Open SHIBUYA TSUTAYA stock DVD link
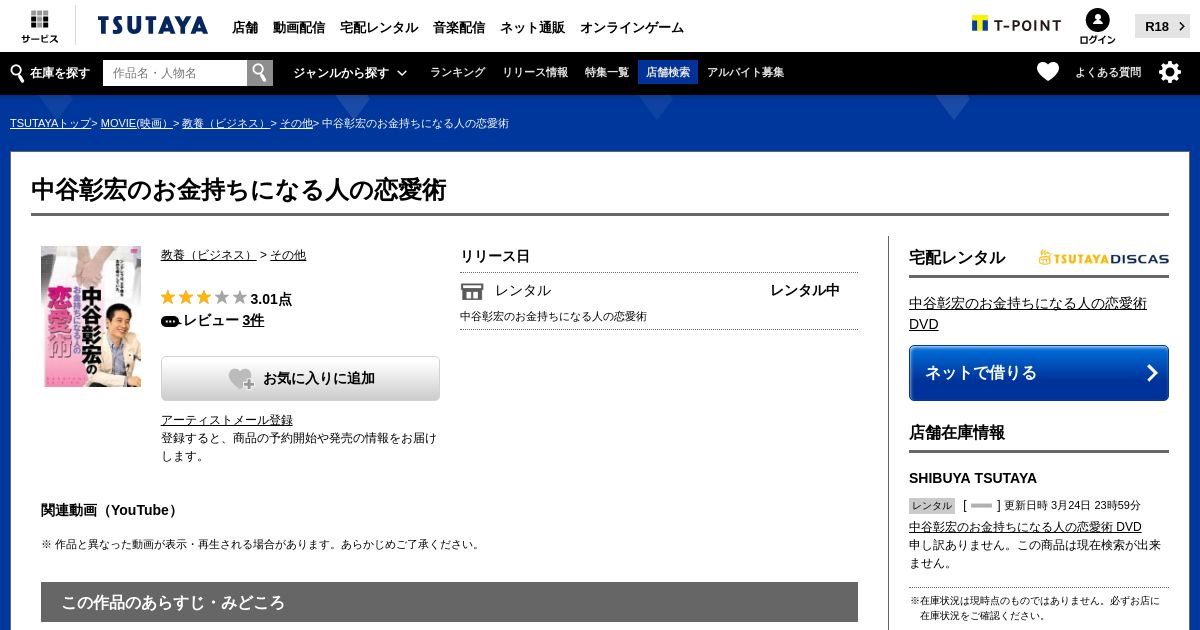1200x630 pixels. (x=1025, y=527)
